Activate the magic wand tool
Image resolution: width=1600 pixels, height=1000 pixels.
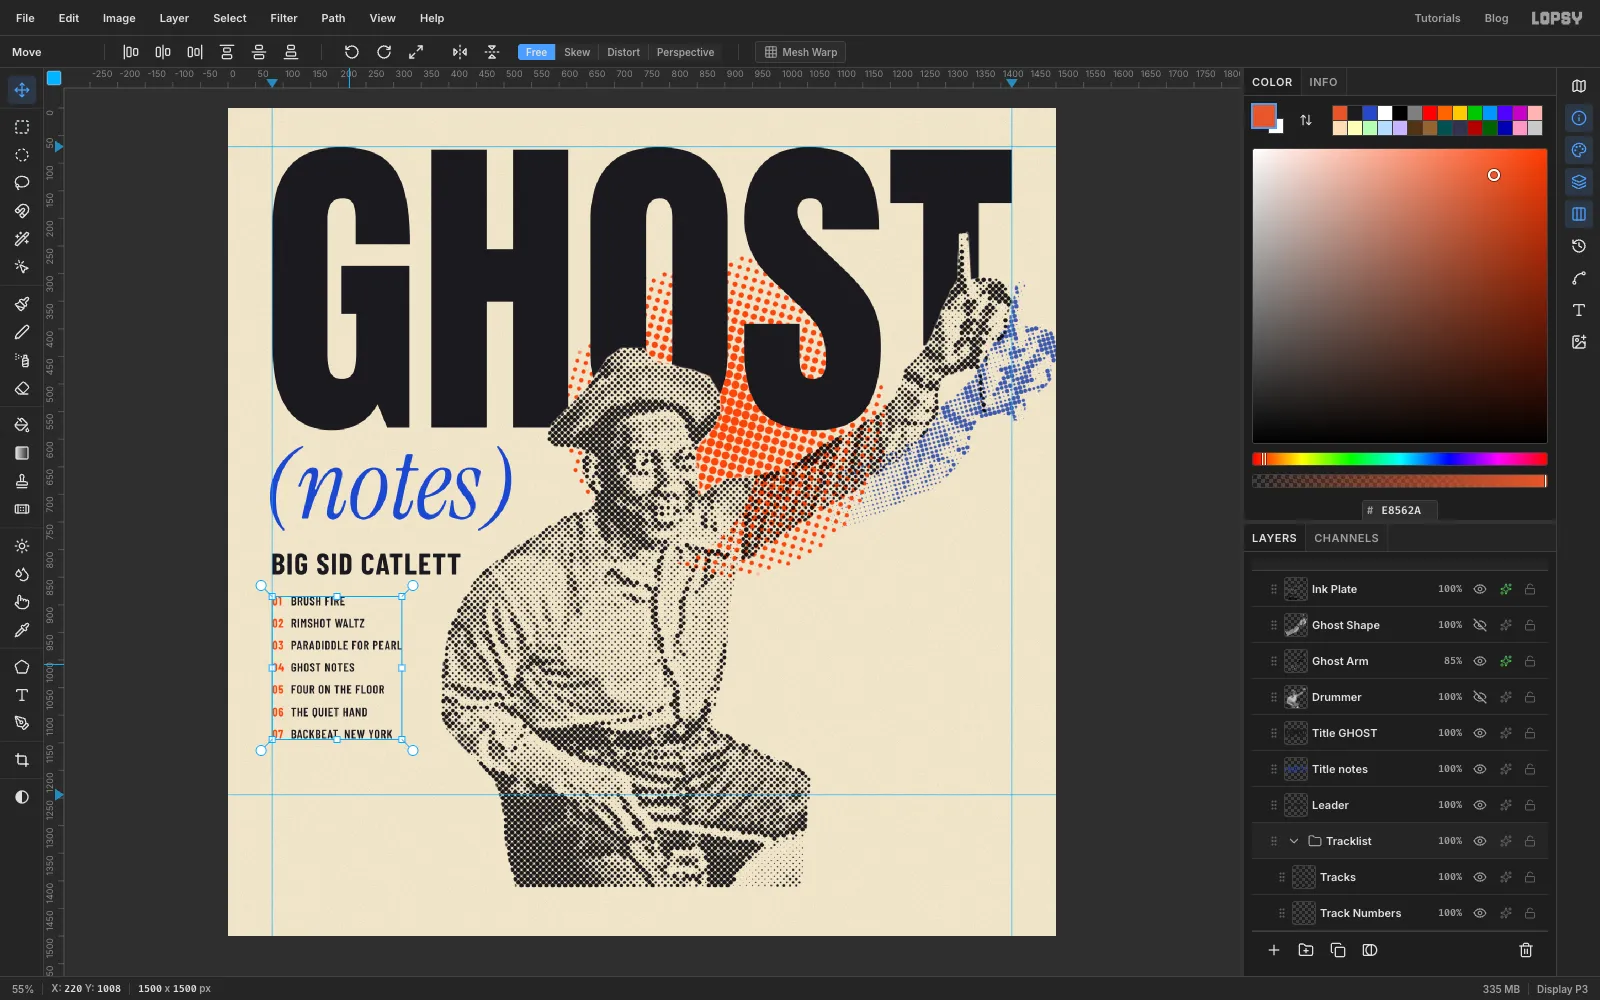22,239
